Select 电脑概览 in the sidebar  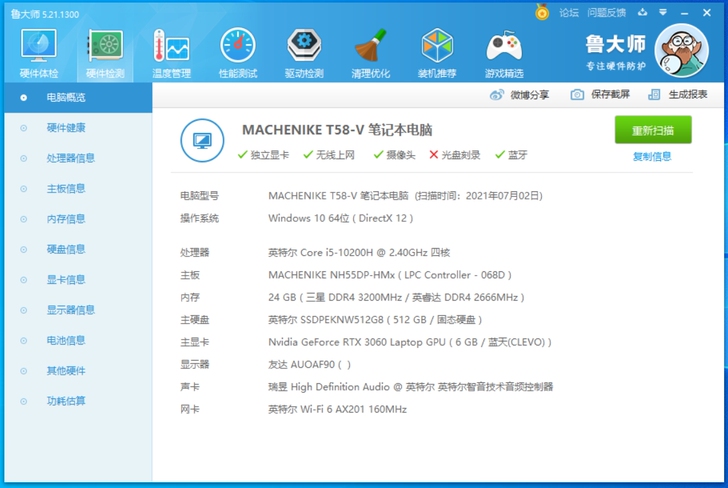78,98
